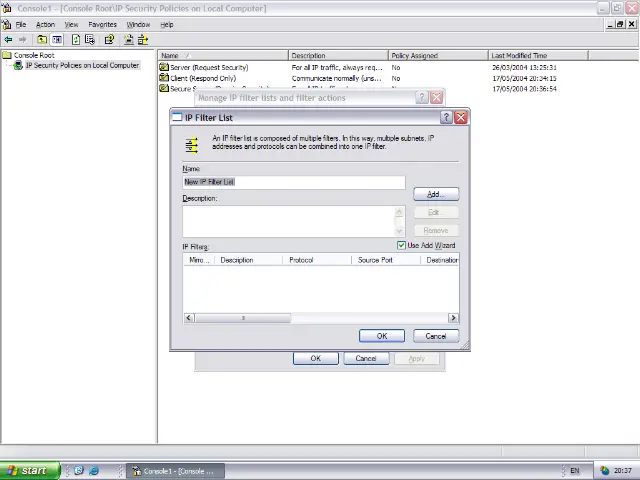Image resolution: width=640 pixels, height=480 pixels.
Task: Click the Start button
Action: [x=30, y=471]
